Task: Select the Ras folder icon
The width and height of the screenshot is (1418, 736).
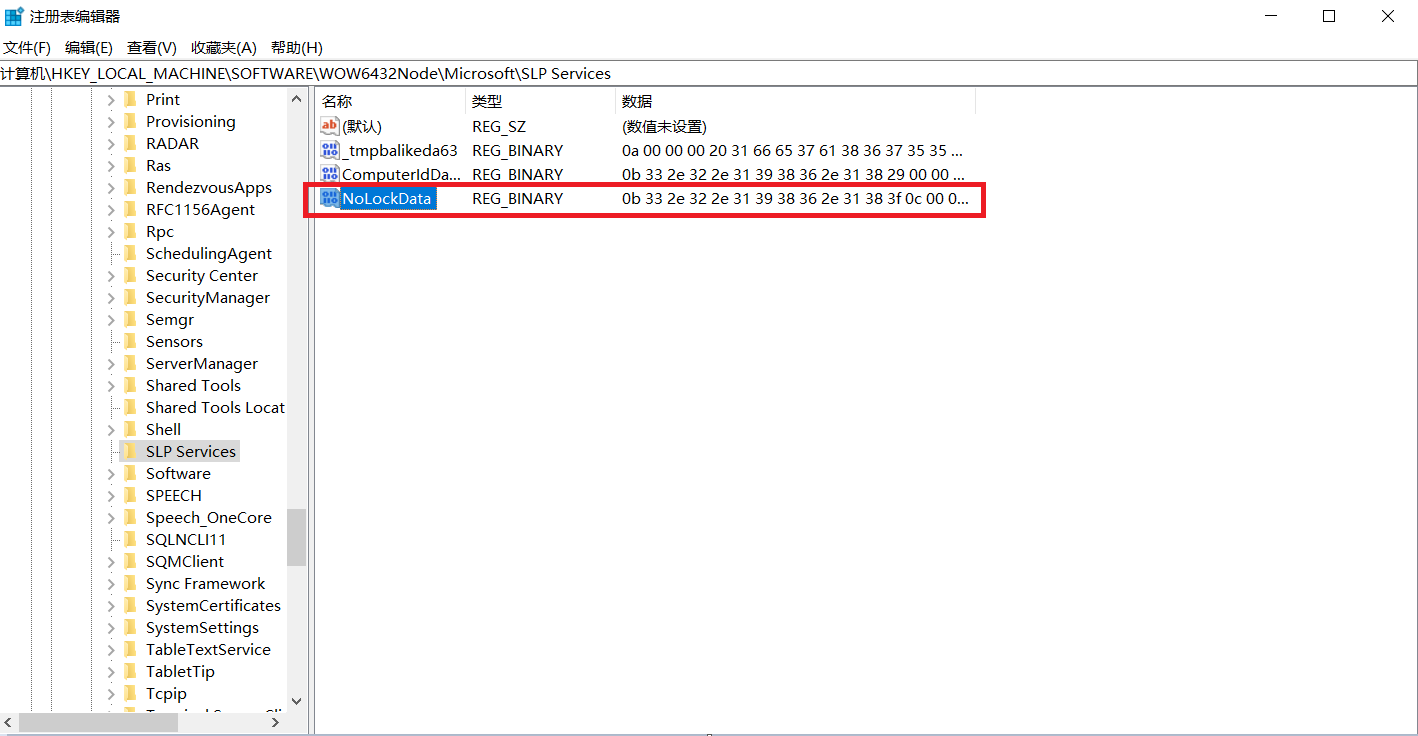Action: [130, 166]
